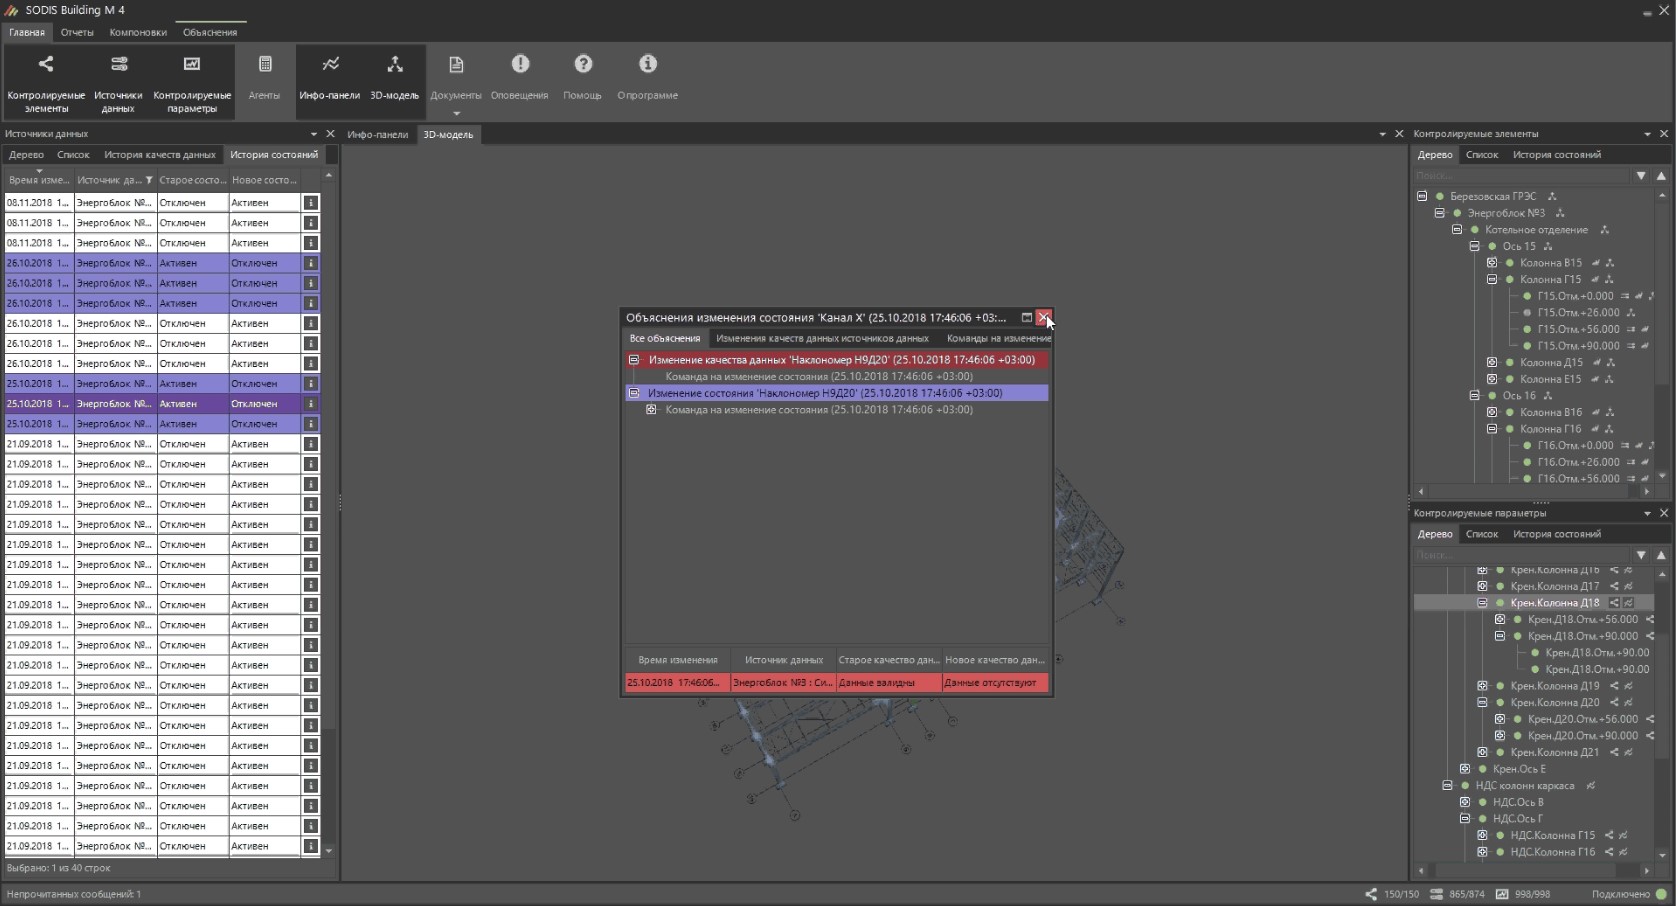Viewport: 1676px width, 906px height.
Task: Click search field in Контролируемые параметры
Action: 1520,555
